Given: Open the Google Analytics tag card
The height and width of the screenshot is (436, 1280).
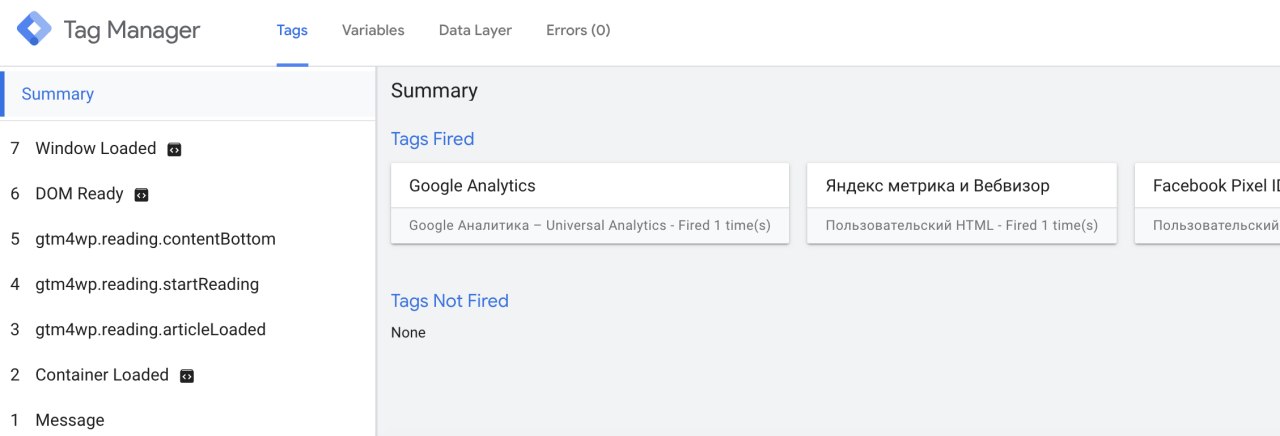Looking at the screenshot, I should 590,203.
